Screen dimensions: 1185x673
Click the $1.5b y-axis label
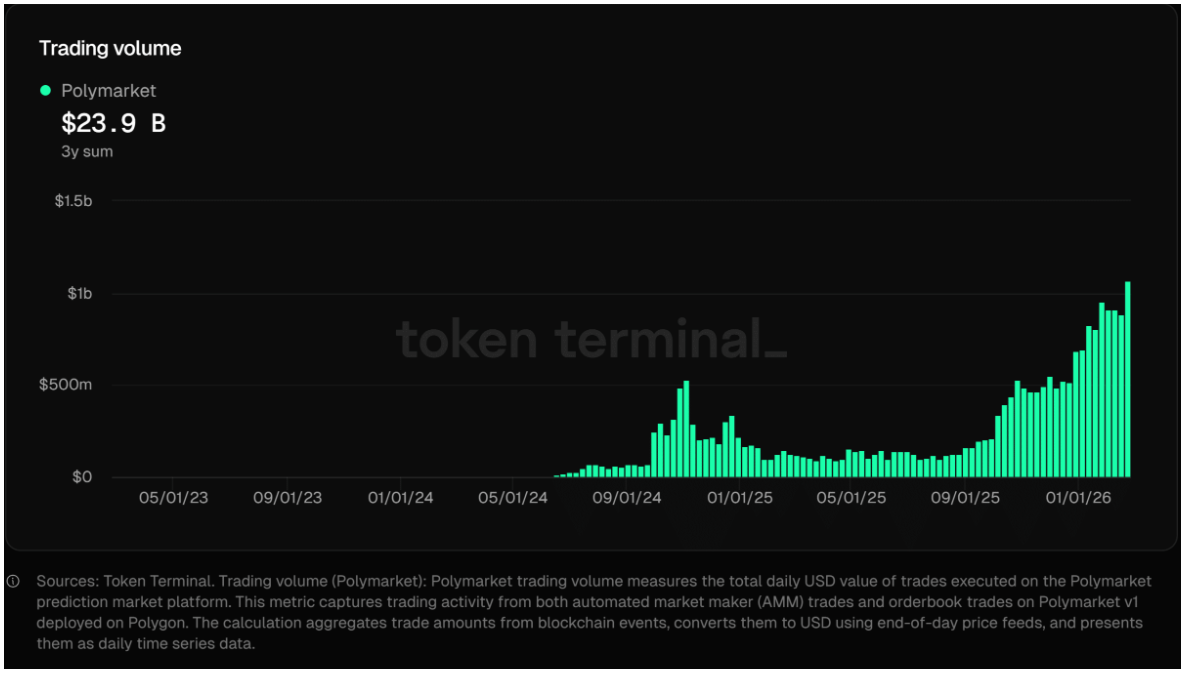coord(73,201)
